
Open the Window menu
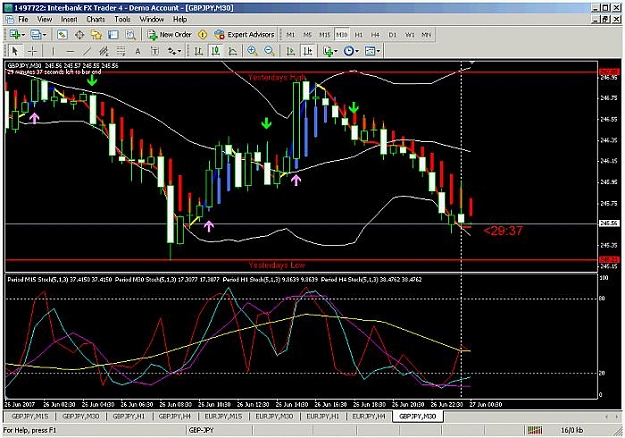151,19
